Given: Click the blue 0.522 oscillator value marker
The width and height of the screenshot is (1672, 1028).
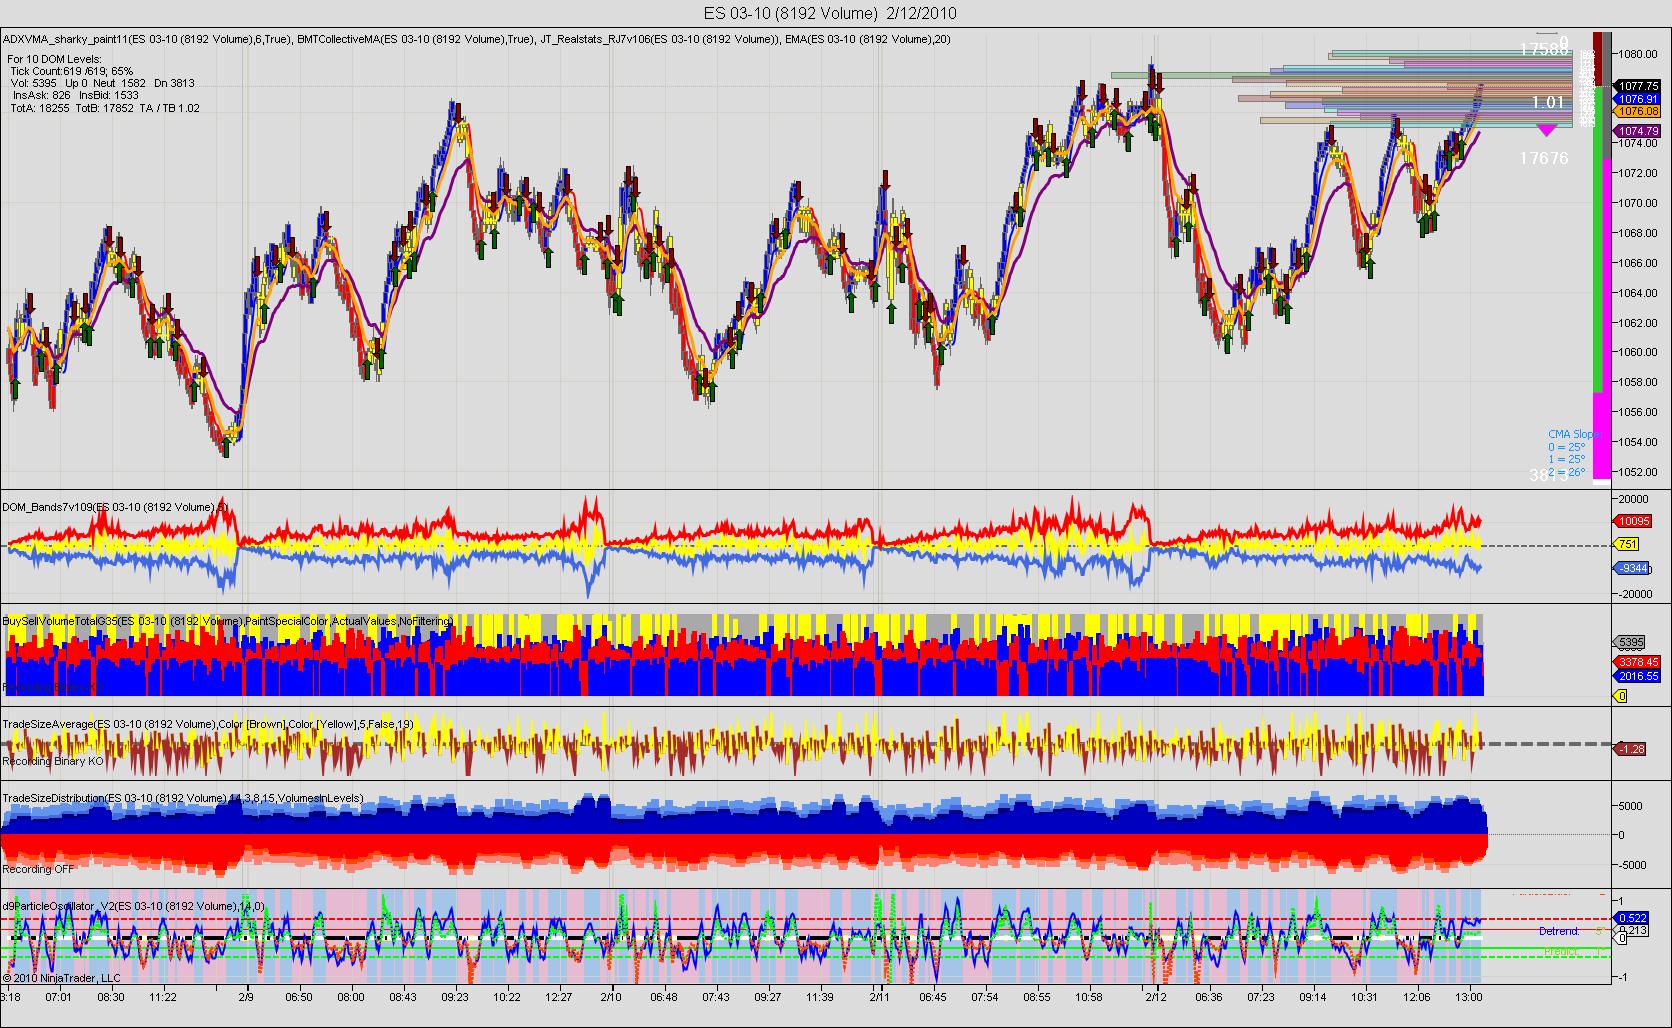Looking at the screenshot, I should [1631, 917].
